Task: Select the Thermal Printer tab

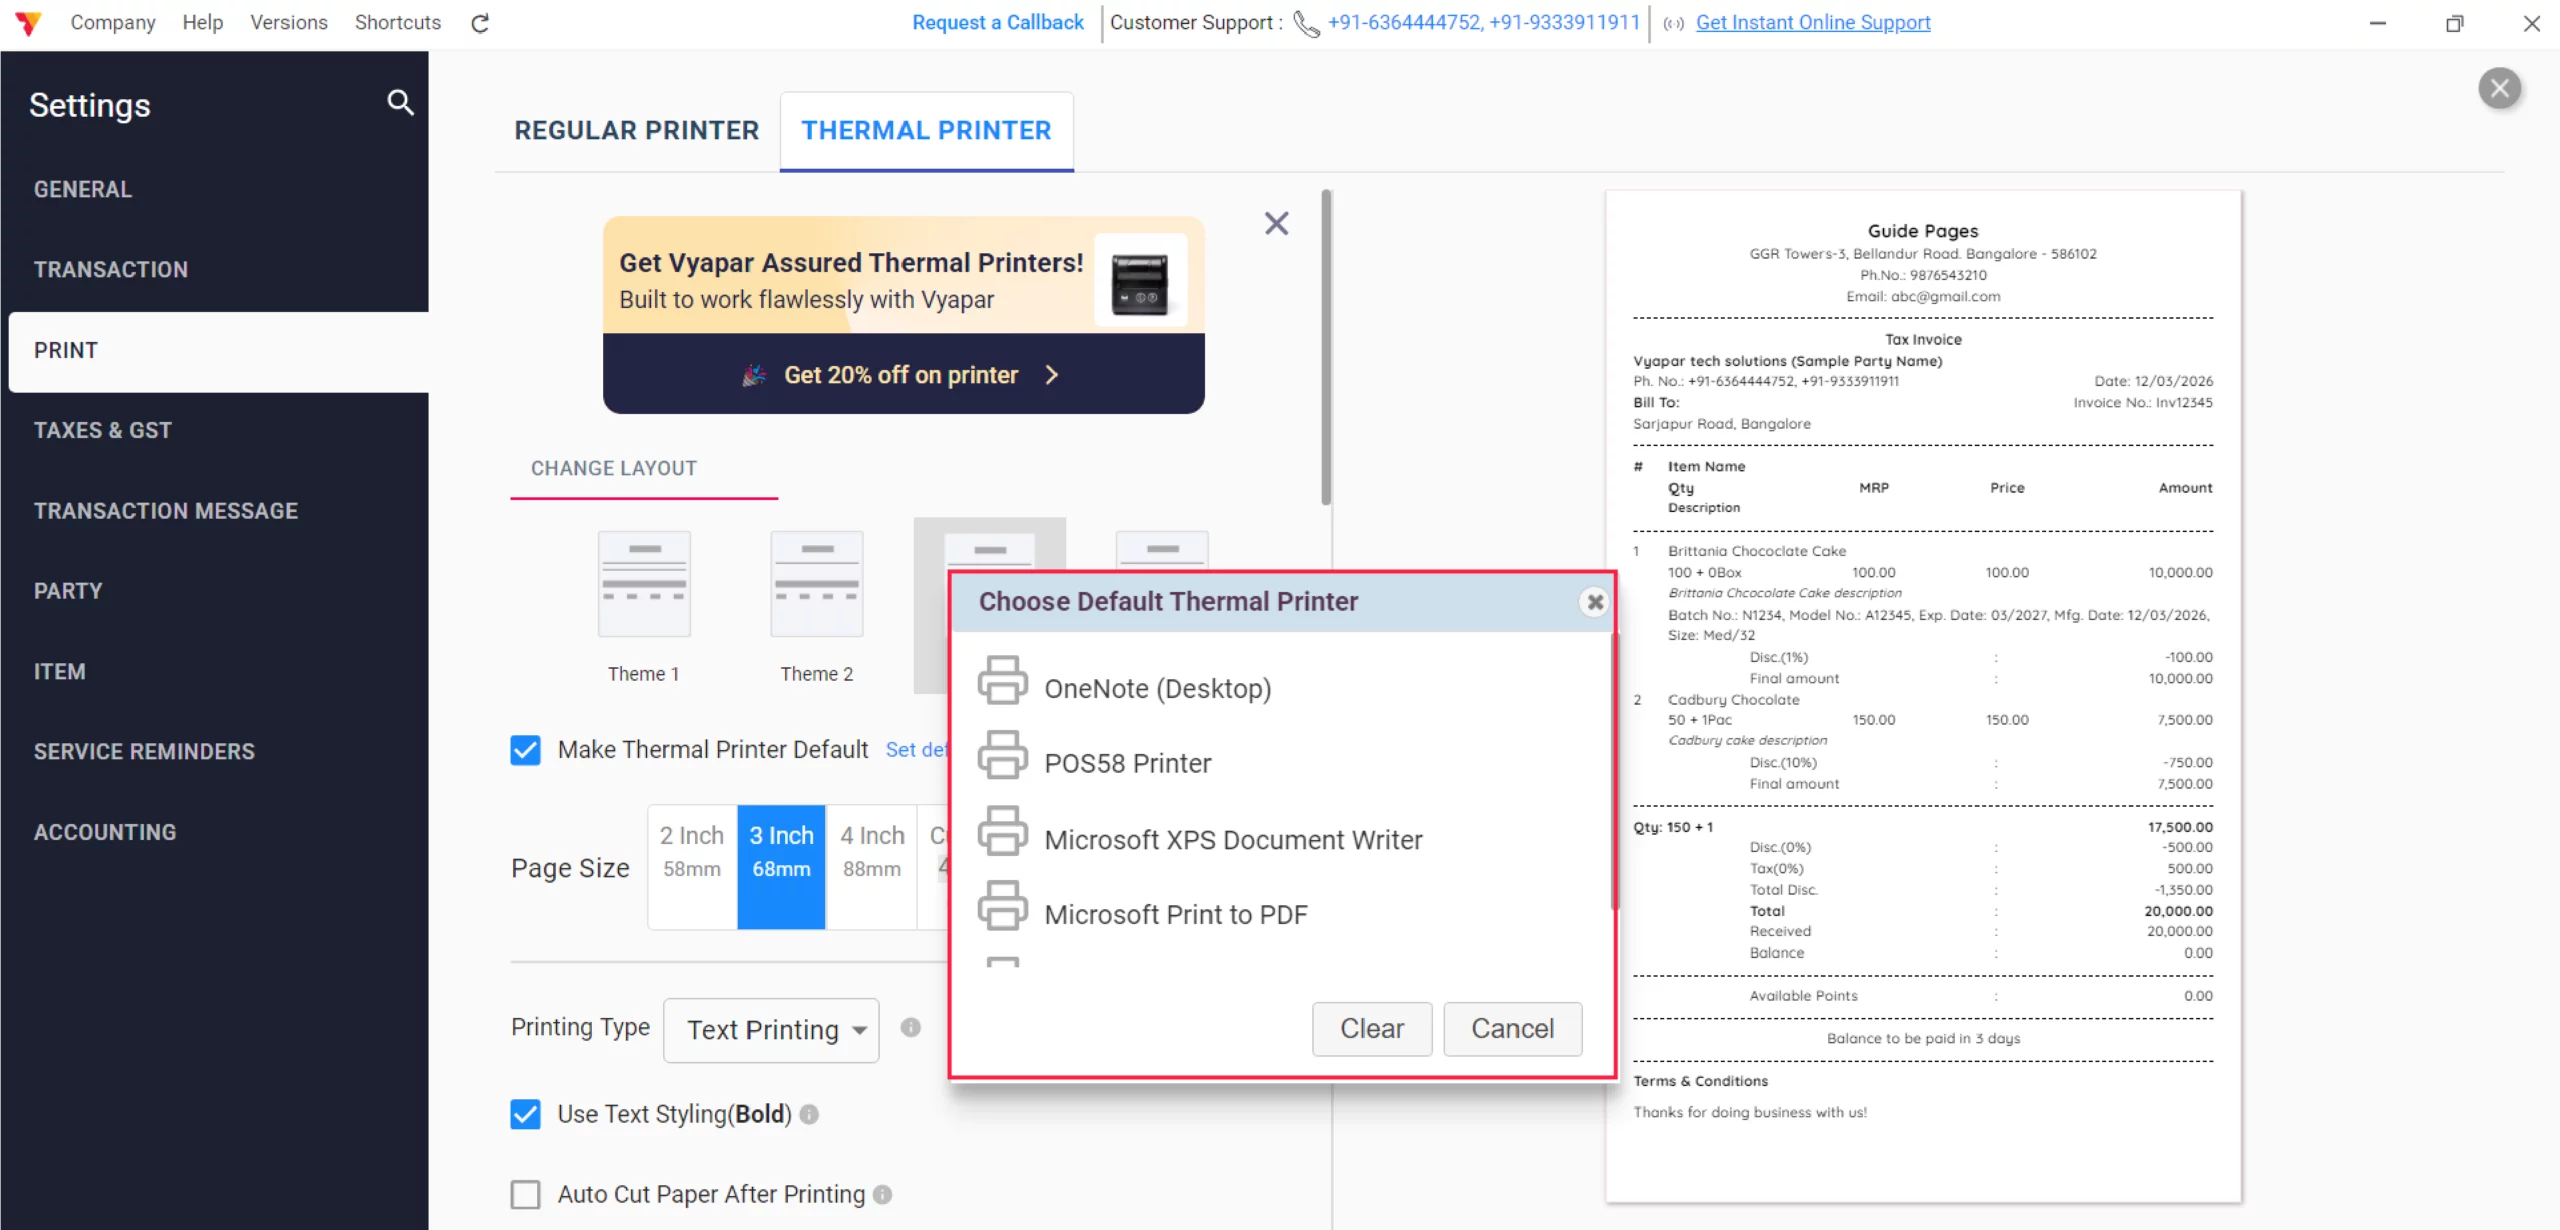Action: [x=926, y=130]
